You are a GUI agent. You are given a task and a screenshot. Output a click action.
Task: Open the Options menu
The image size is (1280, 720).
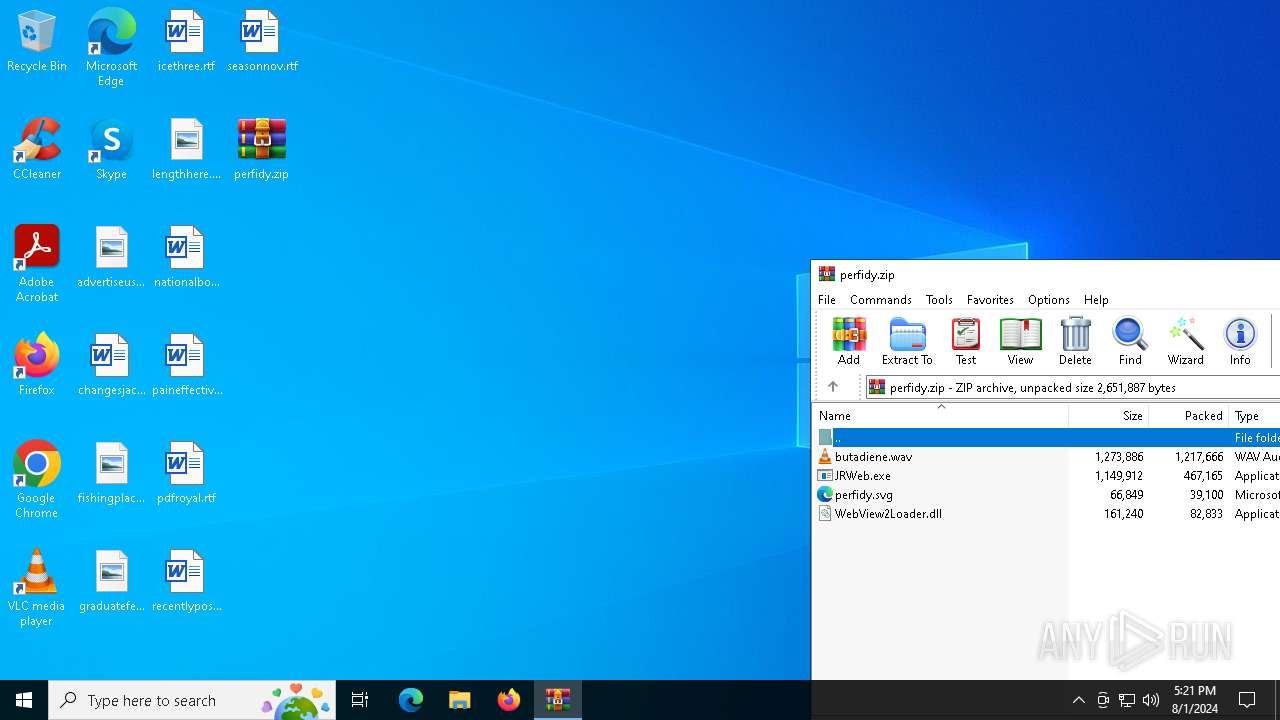1049,300
